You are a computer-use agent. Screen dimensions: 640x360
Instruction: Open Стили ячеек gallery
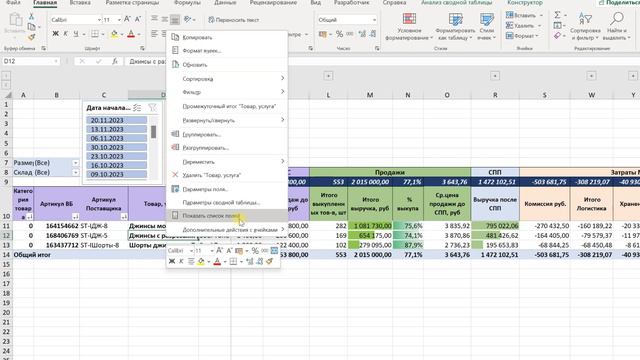[487, 27]
